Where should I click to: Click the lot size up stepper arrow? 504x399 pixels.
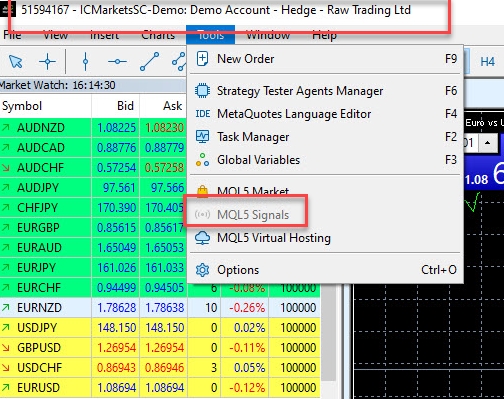point(488,143)
